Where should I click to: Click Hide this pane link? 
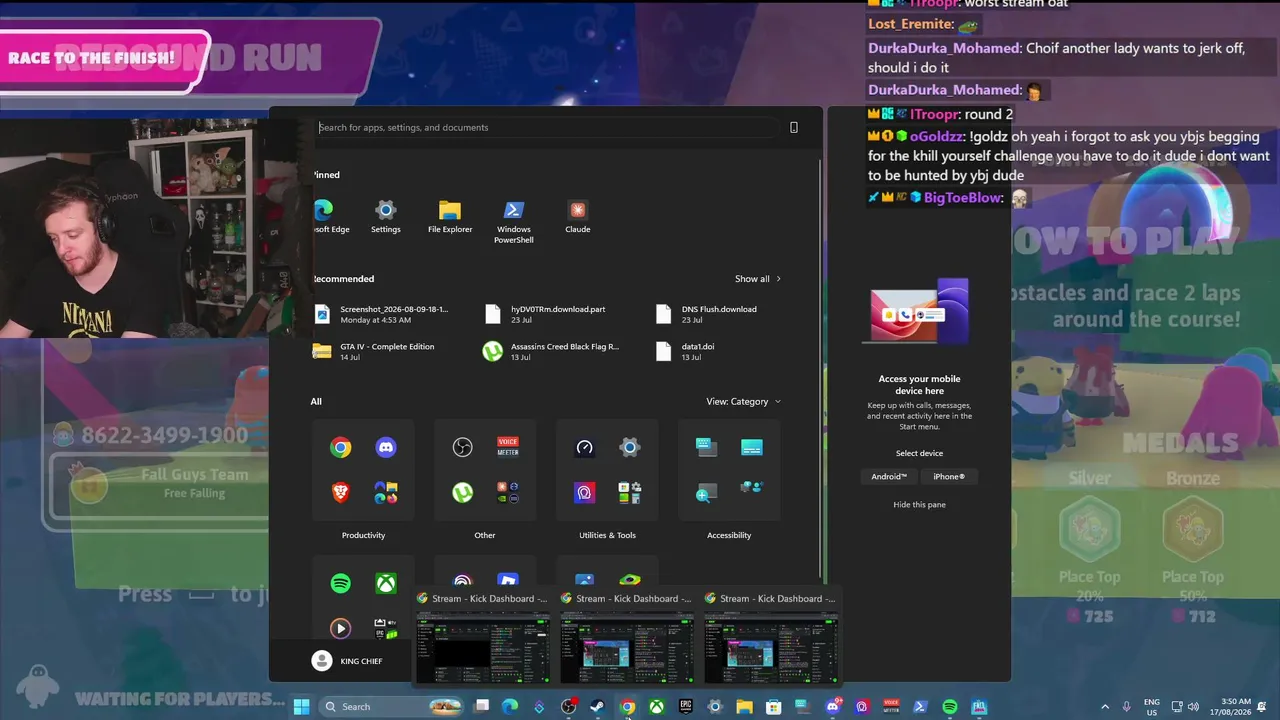[x=919, y=505]
